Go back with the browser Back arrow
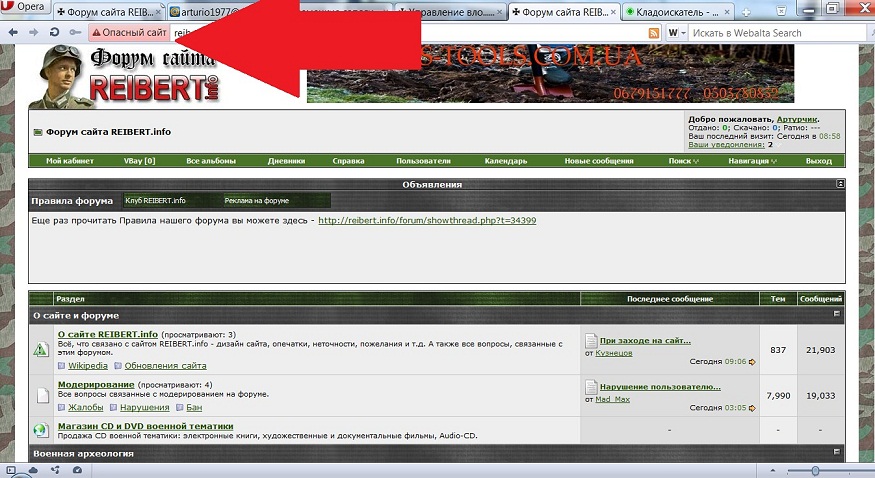 click(x=13, y=32)
